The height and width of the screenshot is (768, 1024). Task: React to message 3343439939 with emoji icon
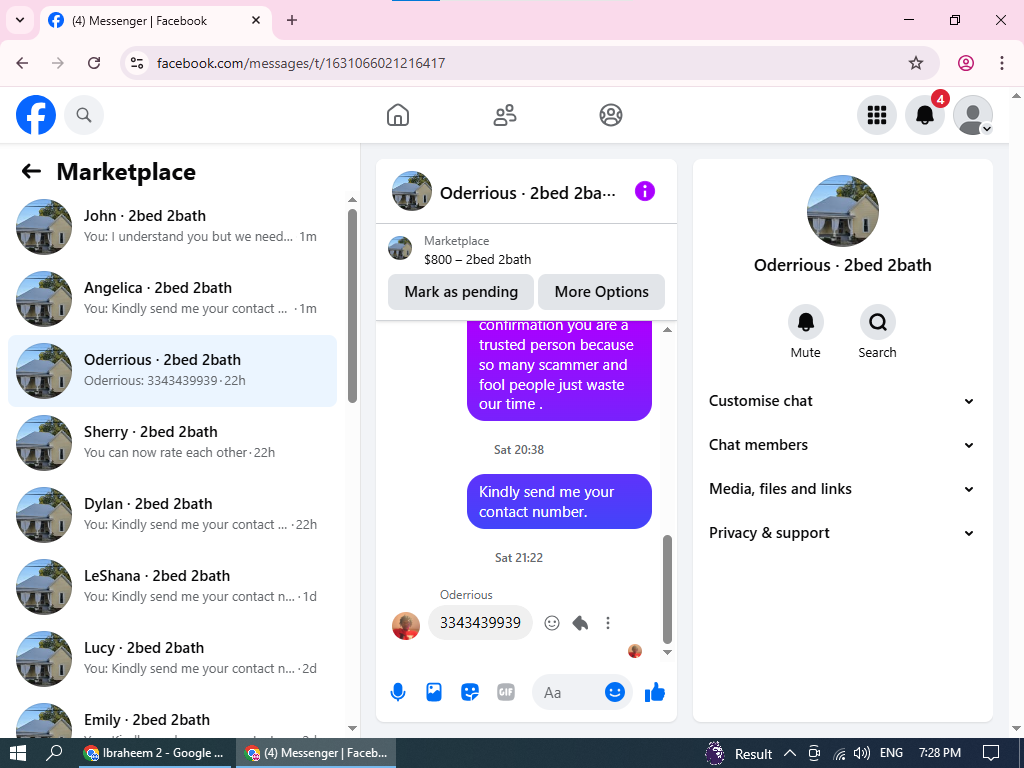[552, 623]
